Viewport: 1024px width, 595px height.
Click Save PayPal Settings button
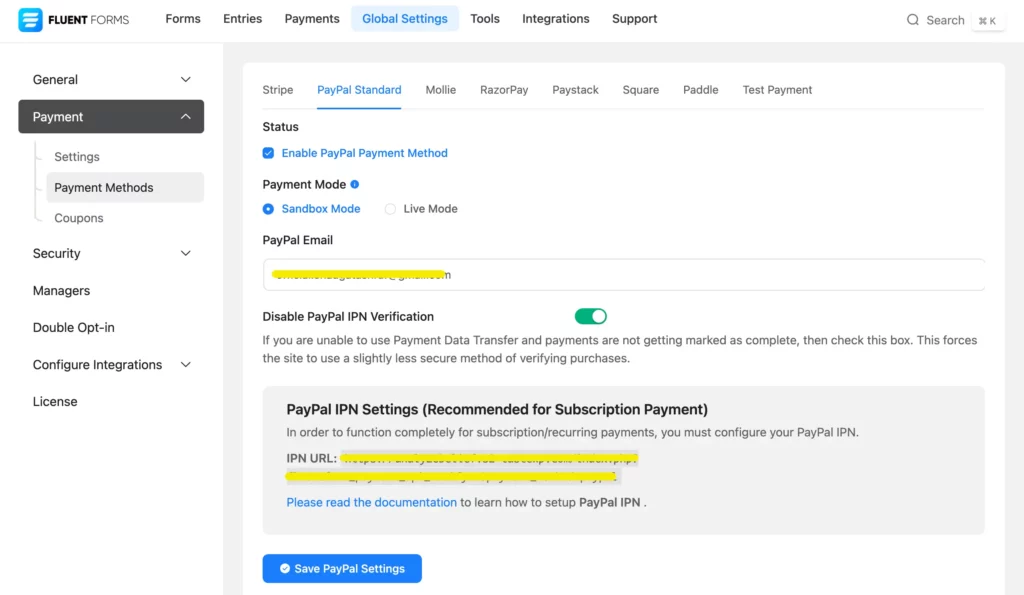[342, 568]
